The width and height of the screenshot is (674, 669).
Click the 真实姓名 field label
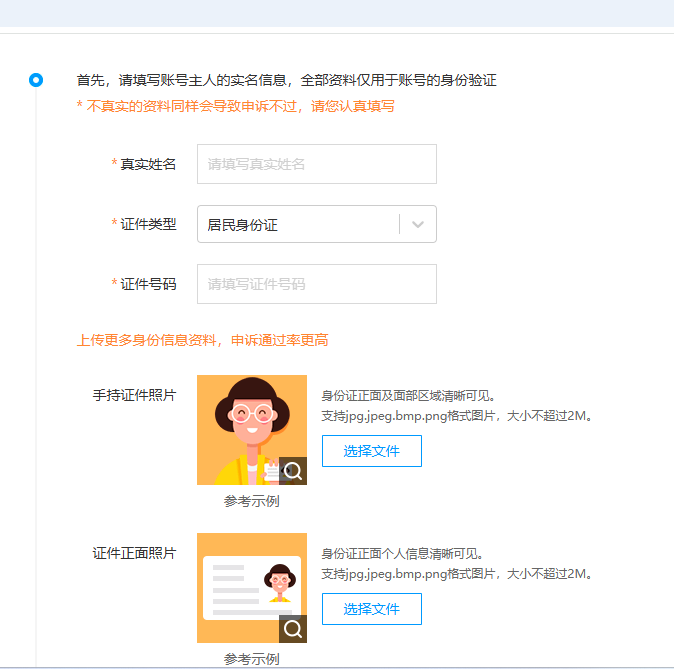[x=148, y=164]
